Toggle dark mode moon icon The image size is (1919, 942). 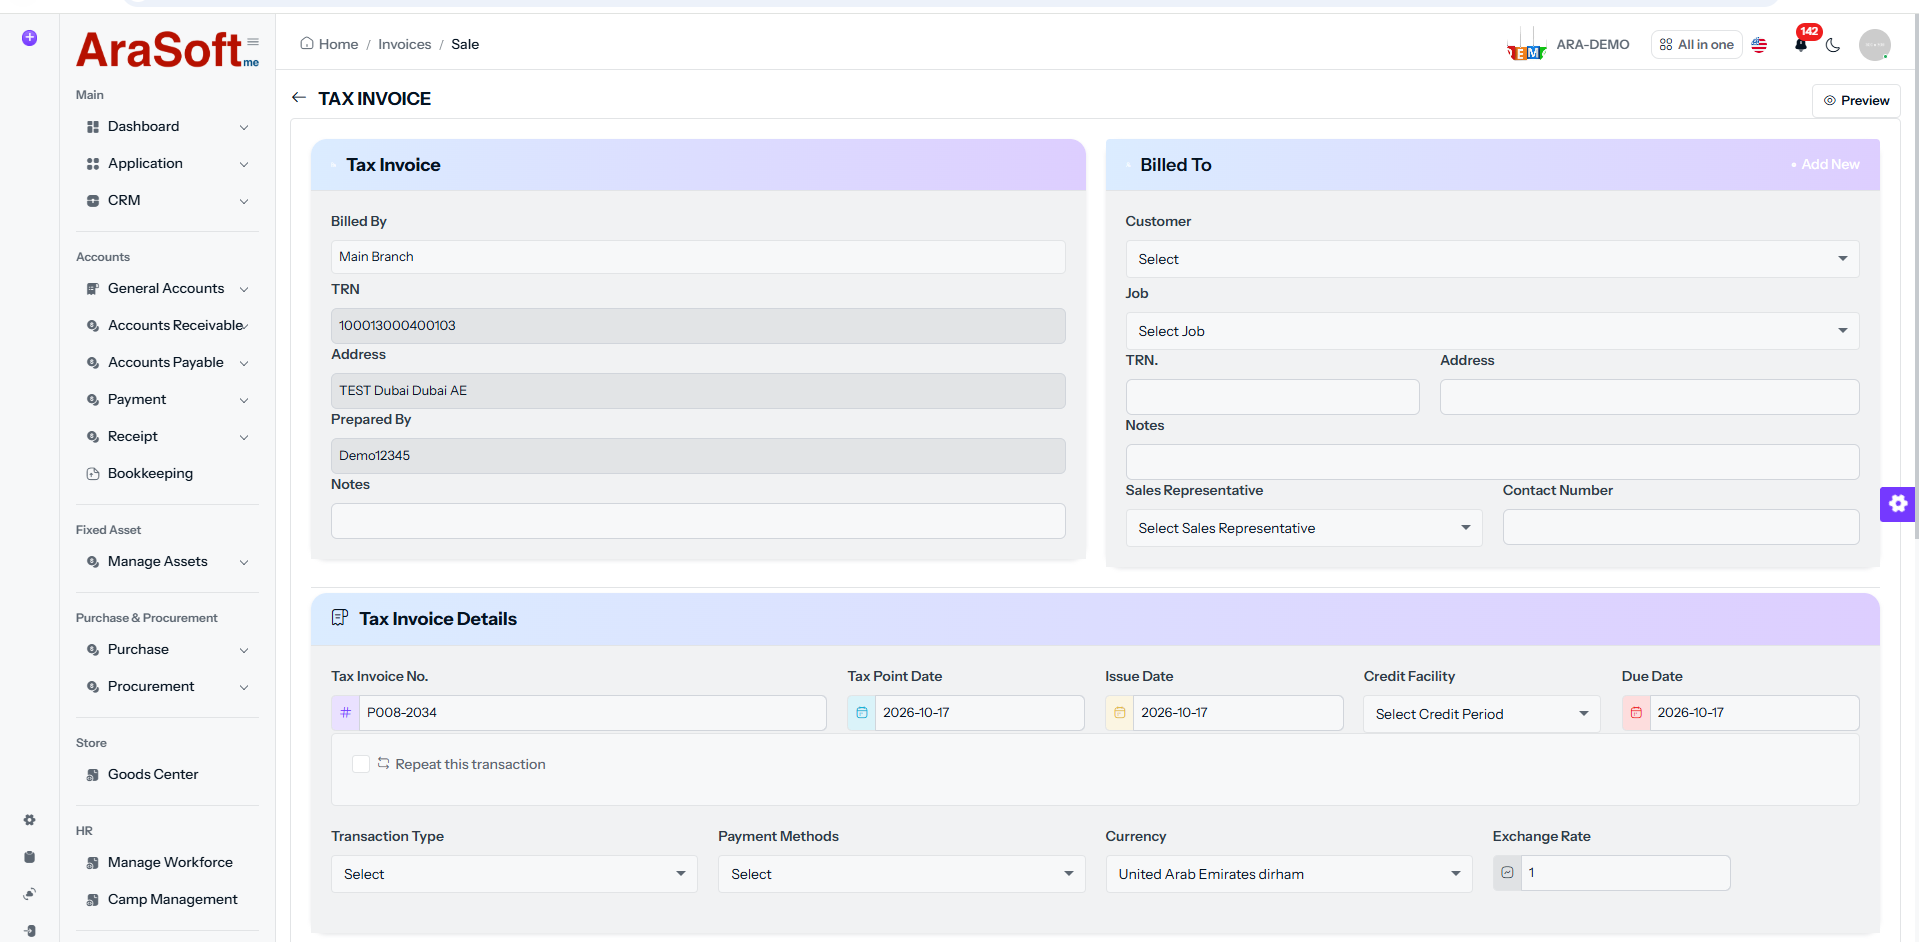click(1833, 45)
